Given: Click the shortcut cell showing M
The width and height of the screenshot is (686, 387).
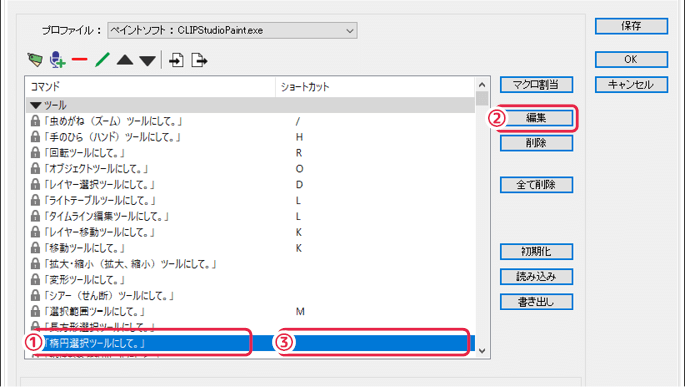Looking at the screenshot, I should point(300,311).
